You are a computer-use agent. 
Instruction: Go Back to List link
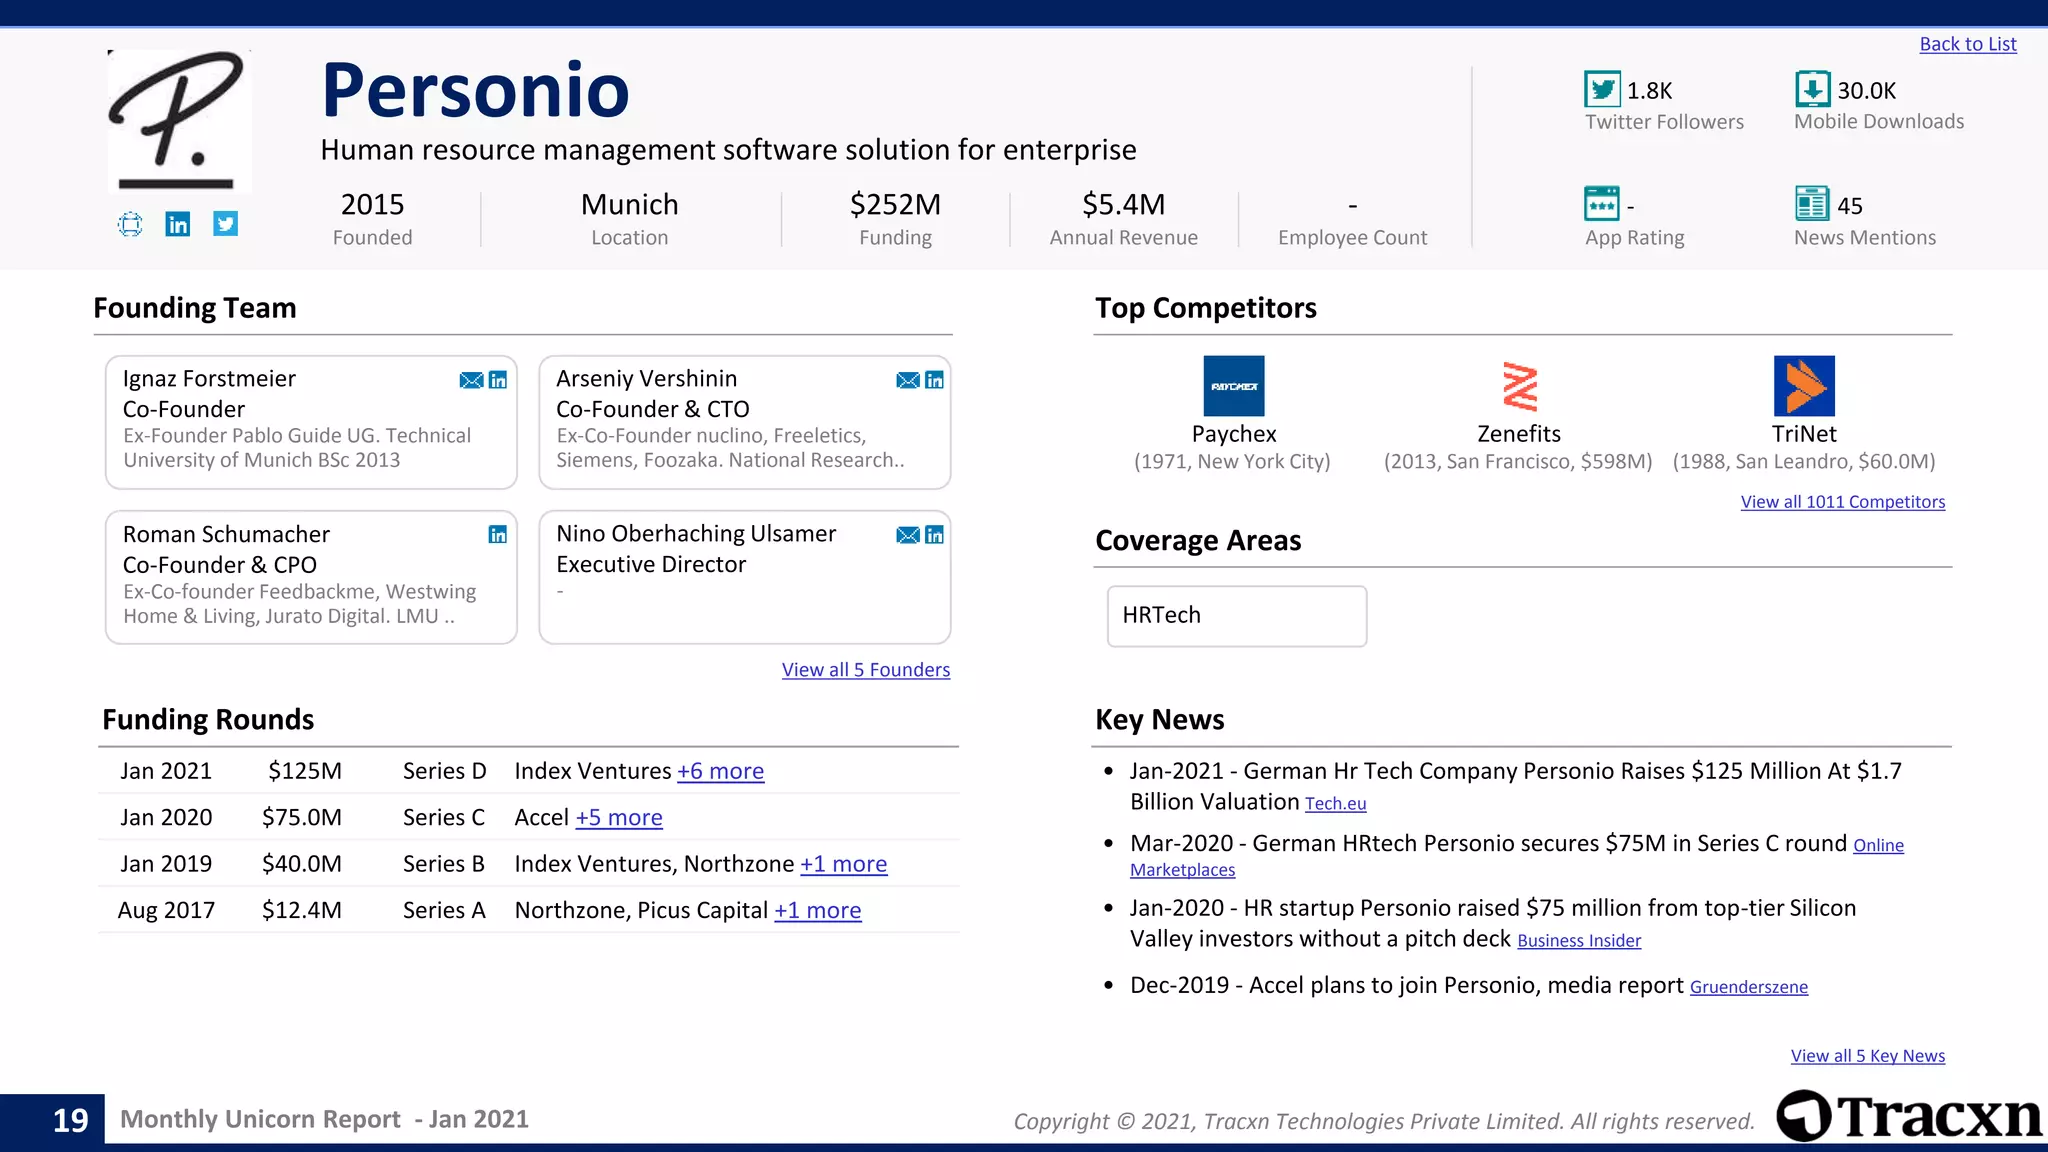(x=1968, y=44)
